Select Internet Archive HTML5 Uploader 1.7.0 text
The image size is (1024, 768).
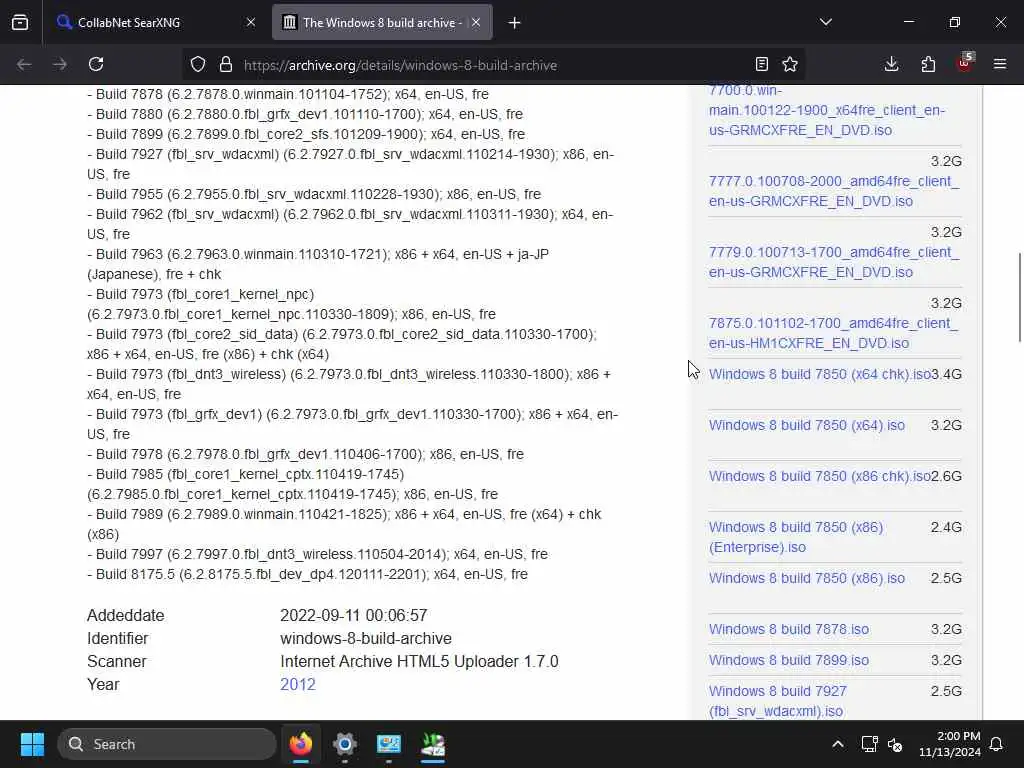coord(419,662)
